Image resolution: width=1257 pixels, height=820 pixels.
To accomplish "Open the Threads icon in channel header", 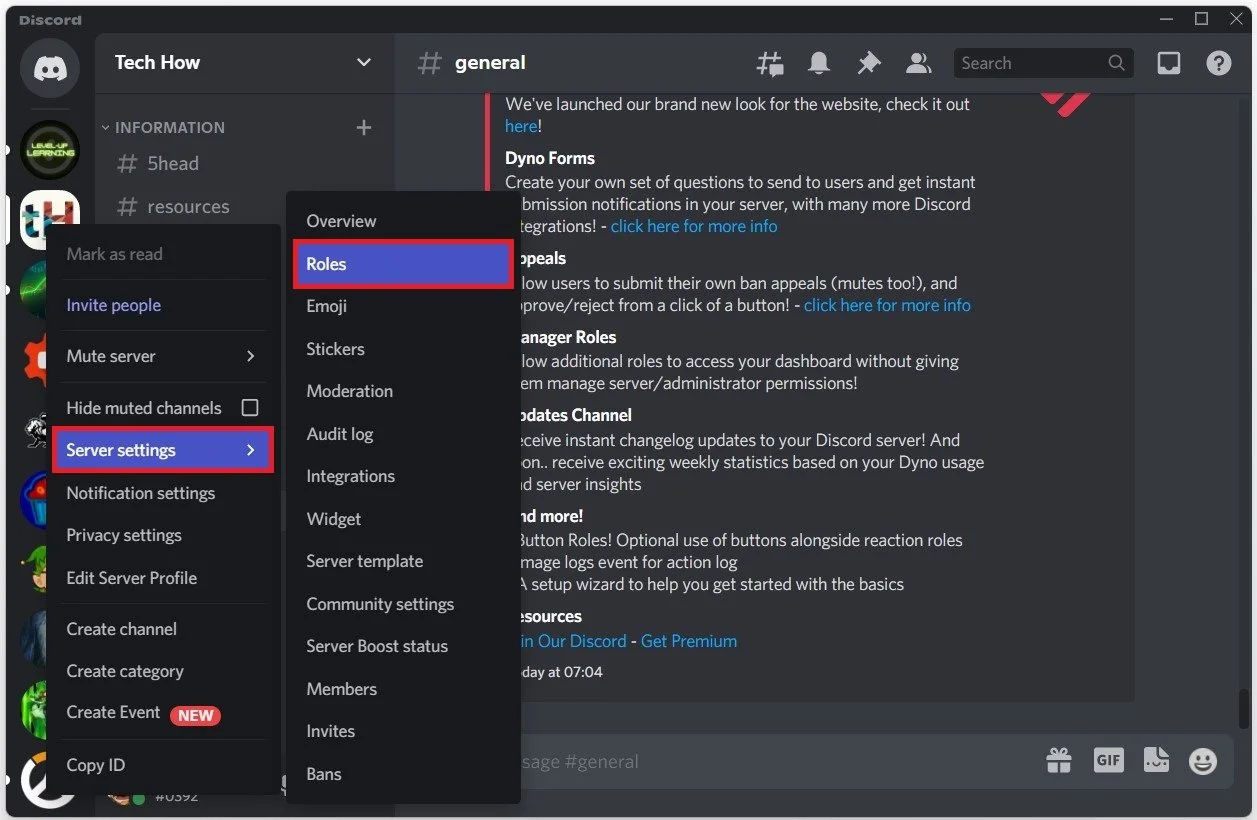I will [770, 63].
